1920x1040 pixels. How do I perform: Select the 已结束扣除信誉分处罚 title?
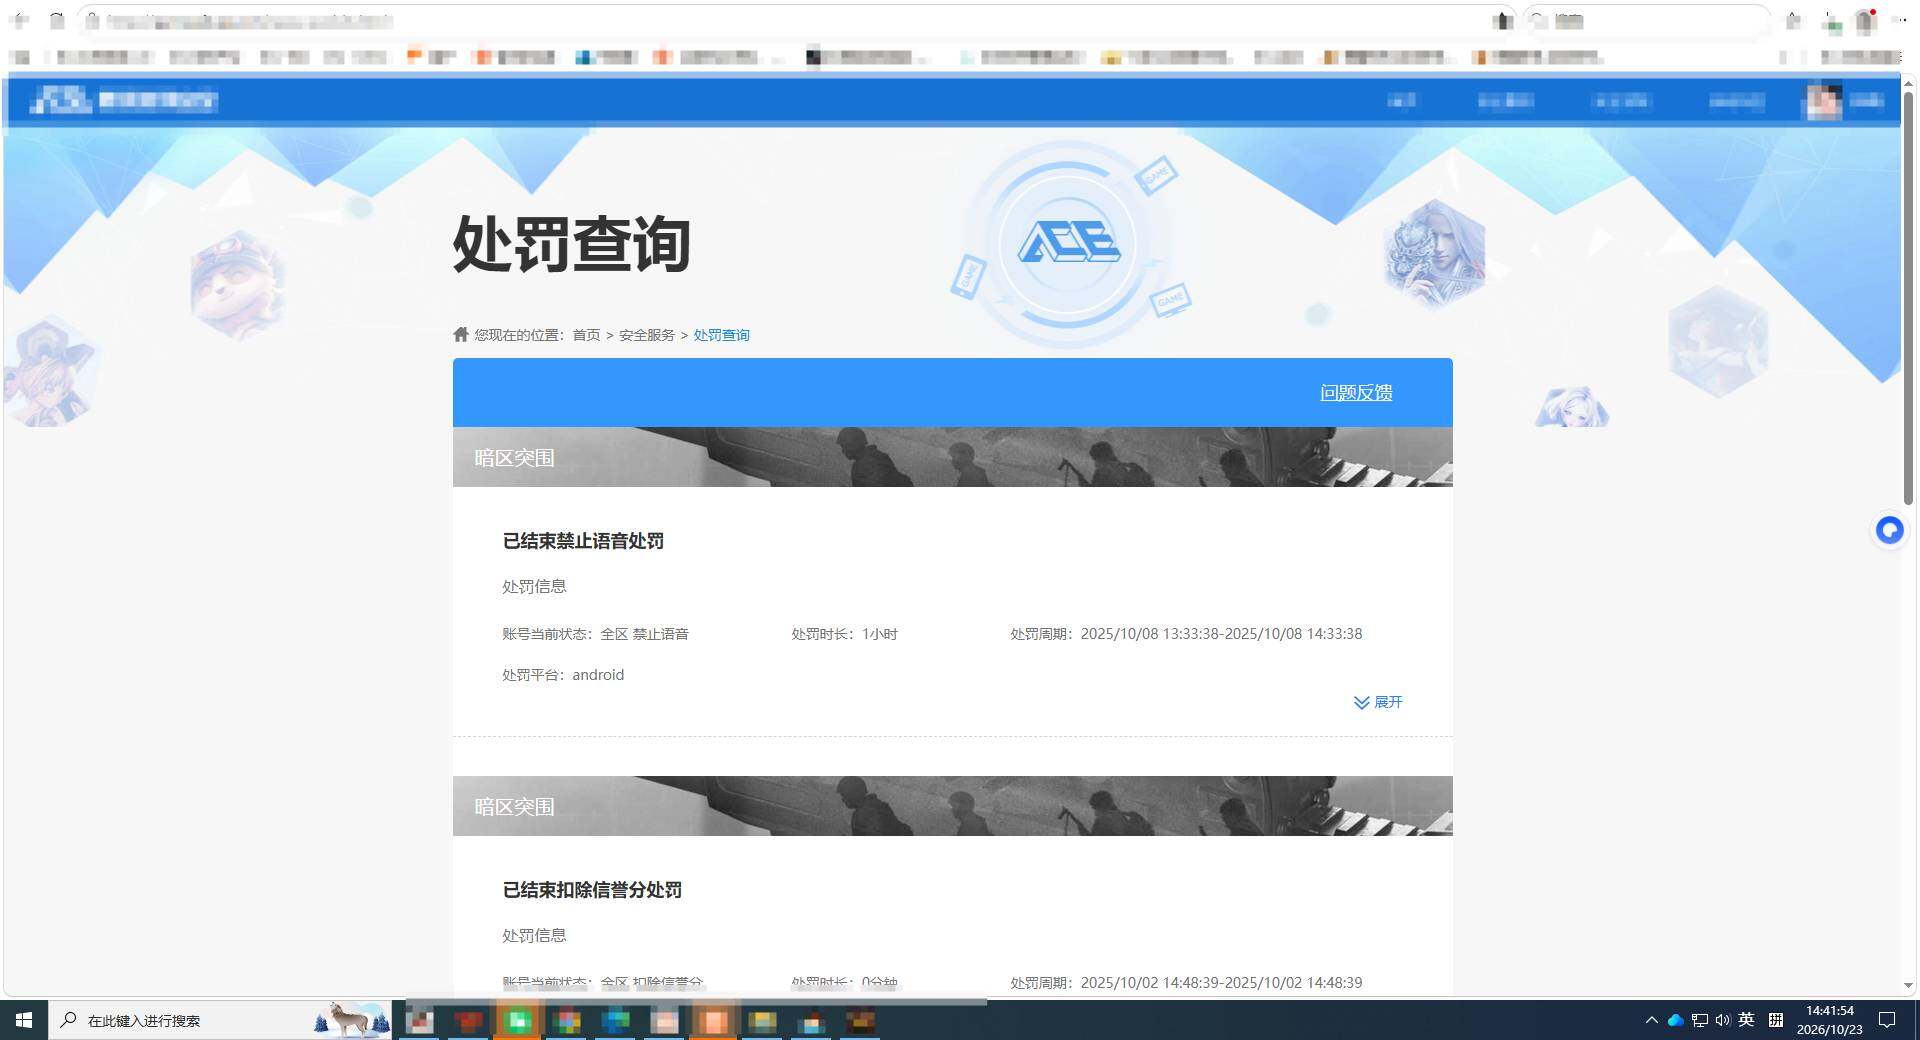[x=592, y=890]
